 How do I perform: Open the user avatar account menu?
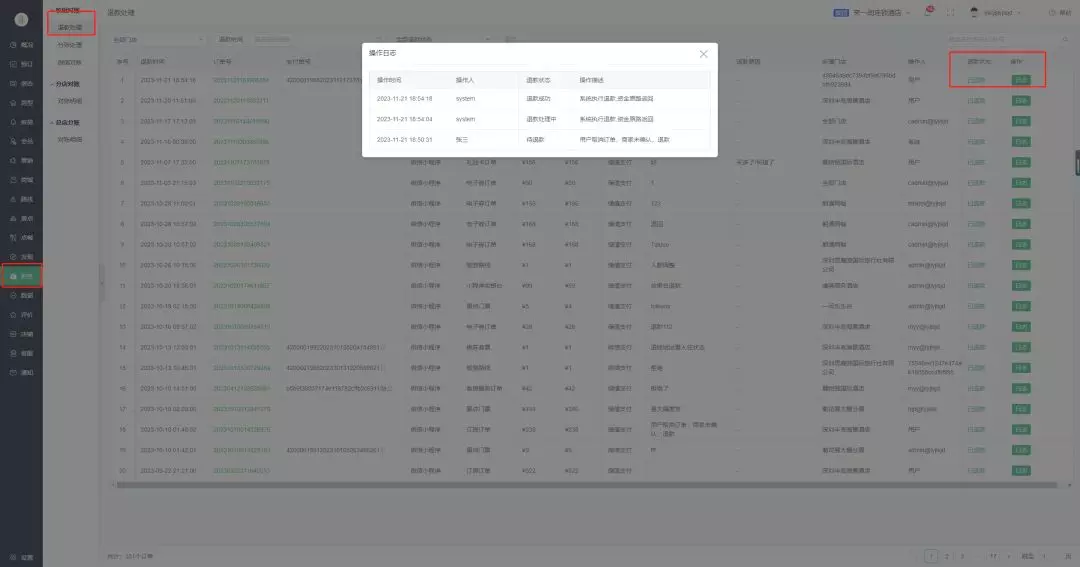pos(995,12)
